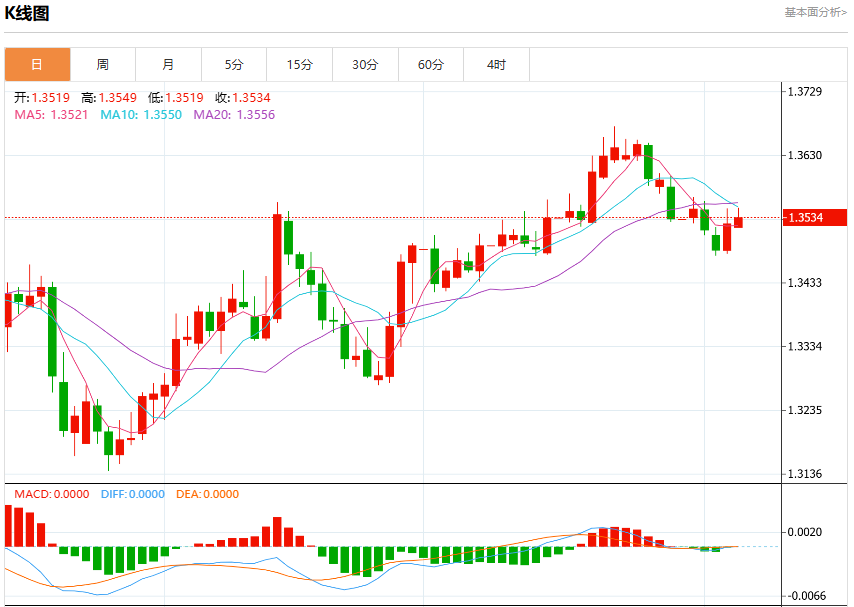Select the 日 daily chart tab
Image resolution: width=854 pixels, height=607 pixels.
tap(38, 64)
